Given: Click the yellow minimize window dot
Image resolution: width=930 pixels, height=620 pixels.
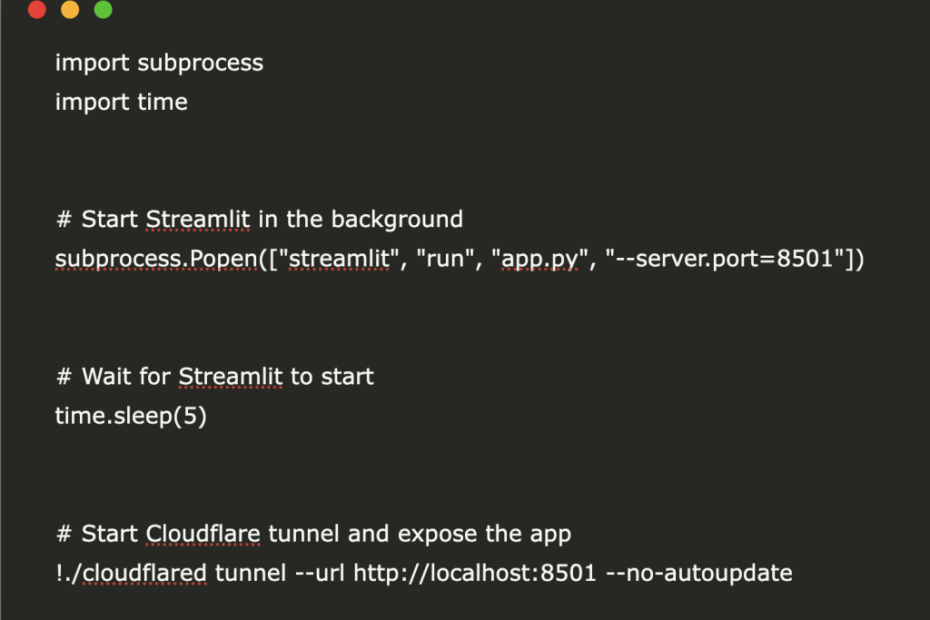Looking at the screenshot, I should [70, 9].
